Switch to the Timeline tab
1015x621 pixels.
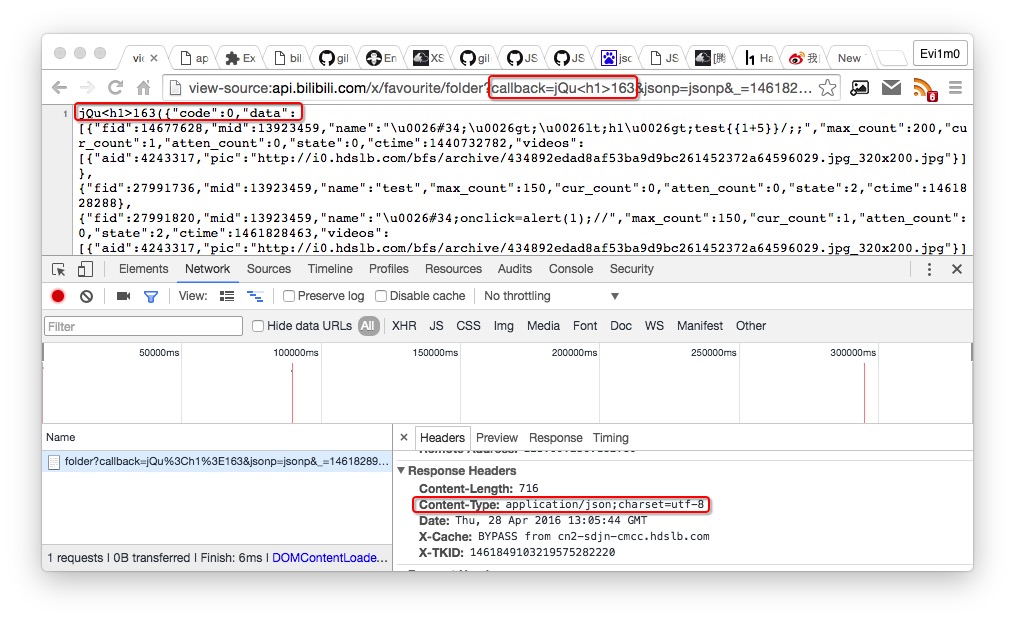330,269
